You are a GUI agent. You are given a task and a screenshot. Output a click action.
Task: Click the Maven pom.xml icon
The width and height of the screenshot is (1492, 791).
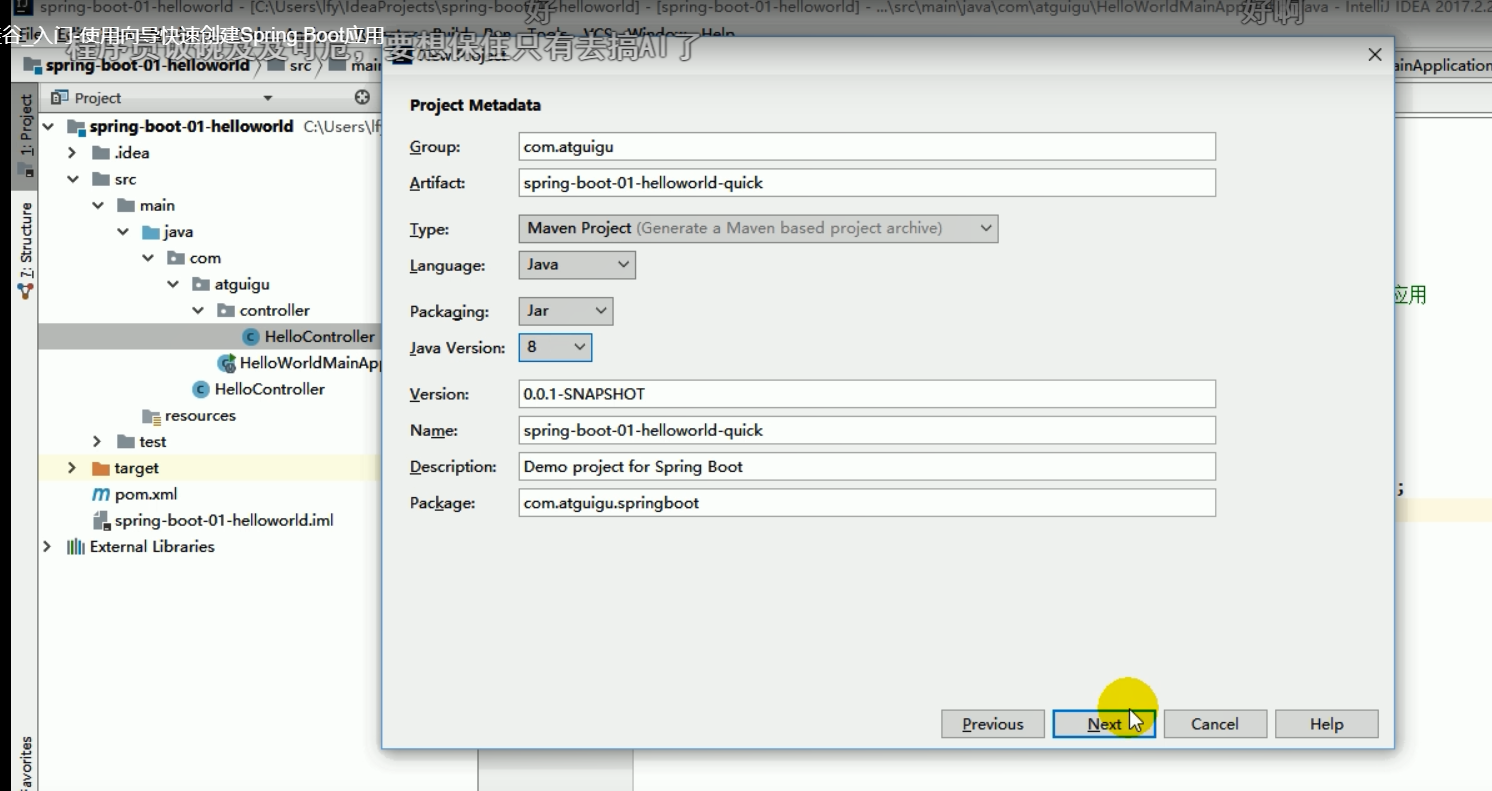click(x=100, y=494)
